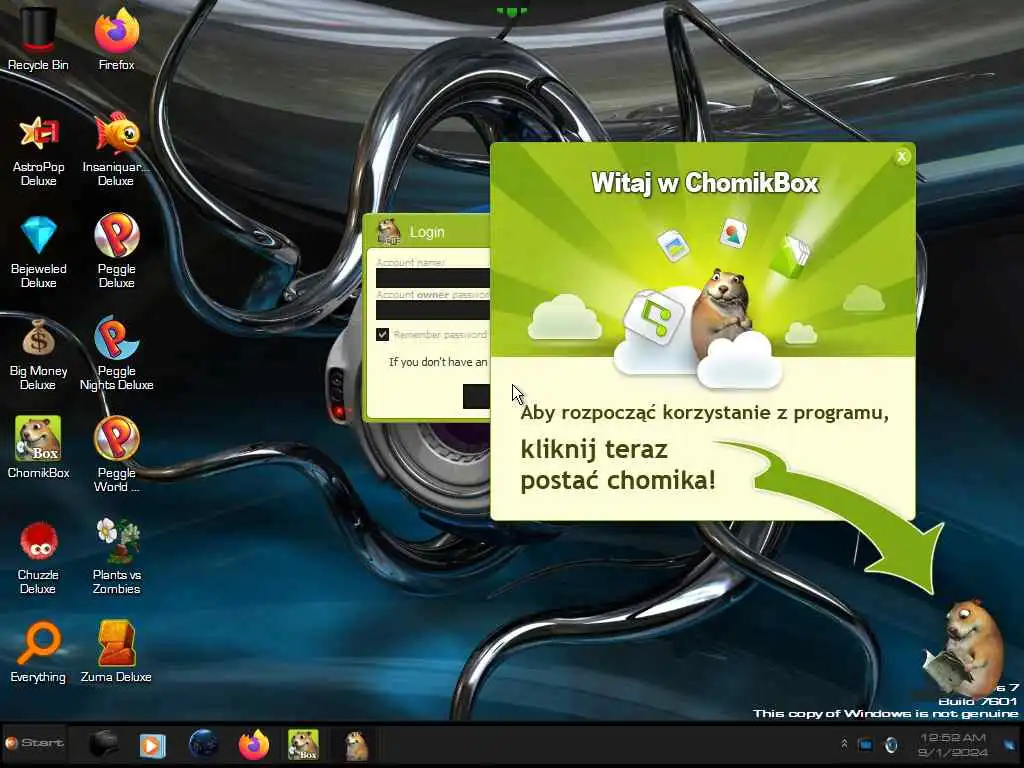Click the network tray icon
Screen dimensions: 1024x768
(x=865, y=744)
